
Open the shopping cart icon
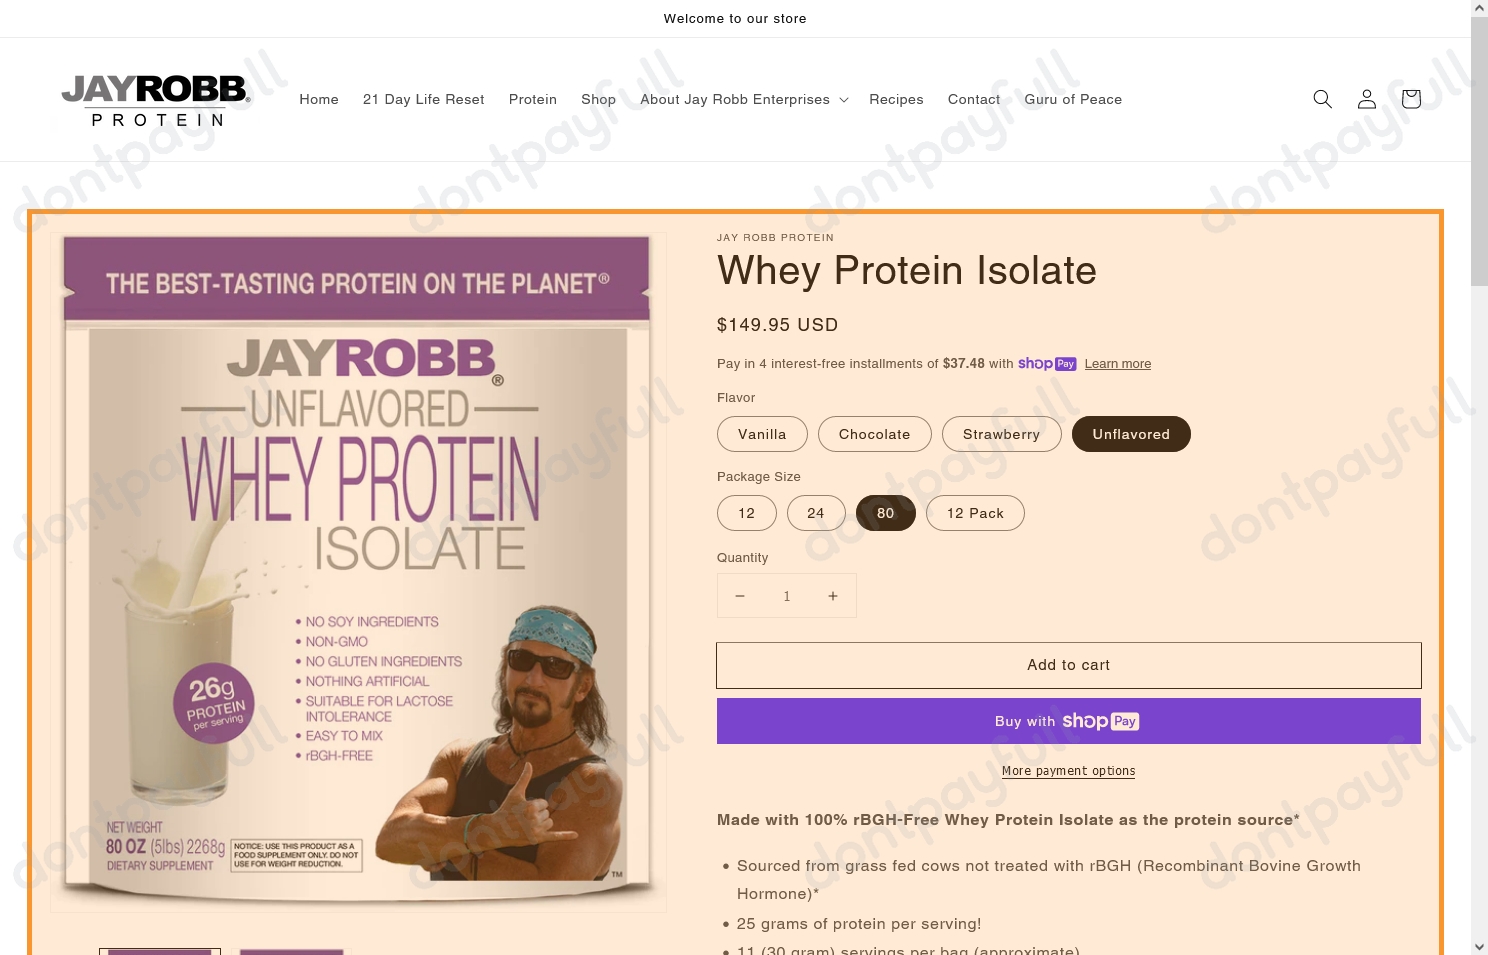click(1410, 99)
